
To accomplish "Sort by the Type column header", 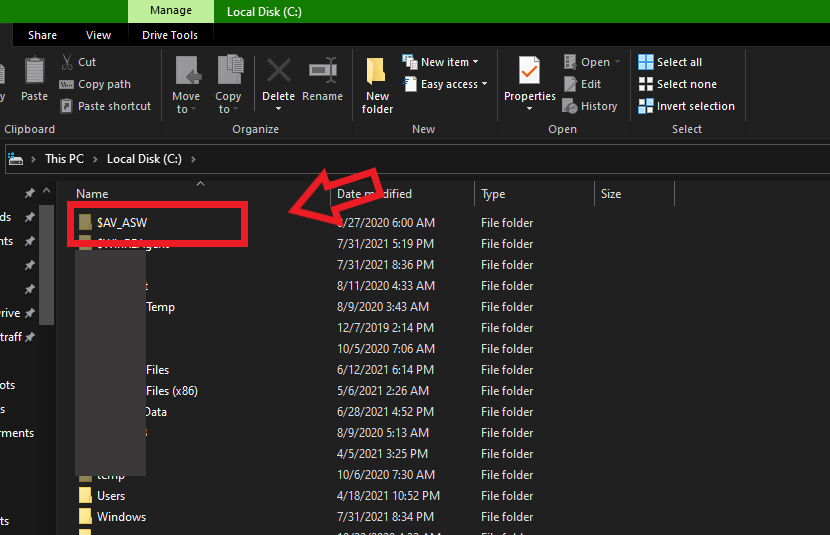I will [x=493, y=194].
